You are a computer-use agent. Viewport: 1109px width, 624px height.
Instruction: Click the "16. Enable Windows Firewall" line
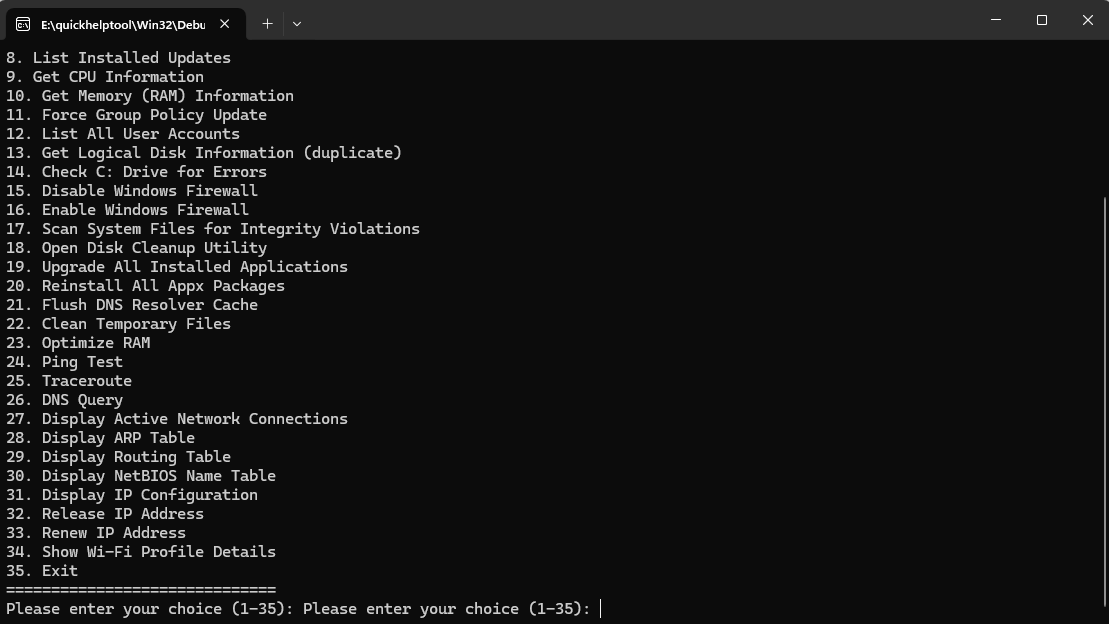[127, 209]
